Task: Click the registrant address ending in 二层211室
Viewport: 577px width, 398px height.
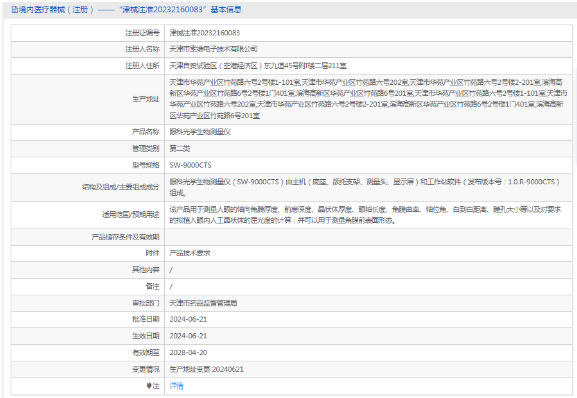Action: point(258,66)
